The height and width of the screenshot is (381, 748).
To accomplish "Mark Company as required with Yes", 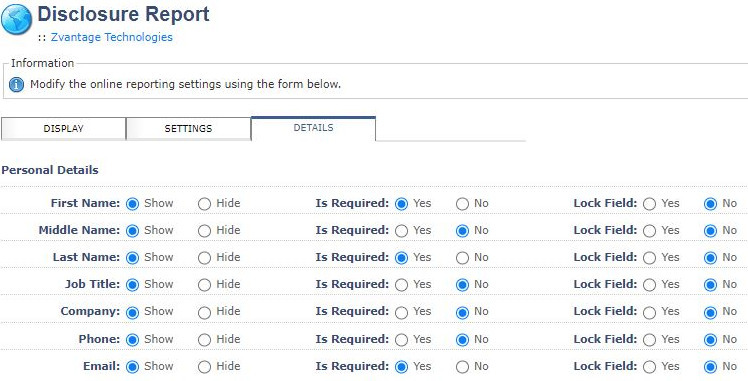I will [x=402, y=313].
